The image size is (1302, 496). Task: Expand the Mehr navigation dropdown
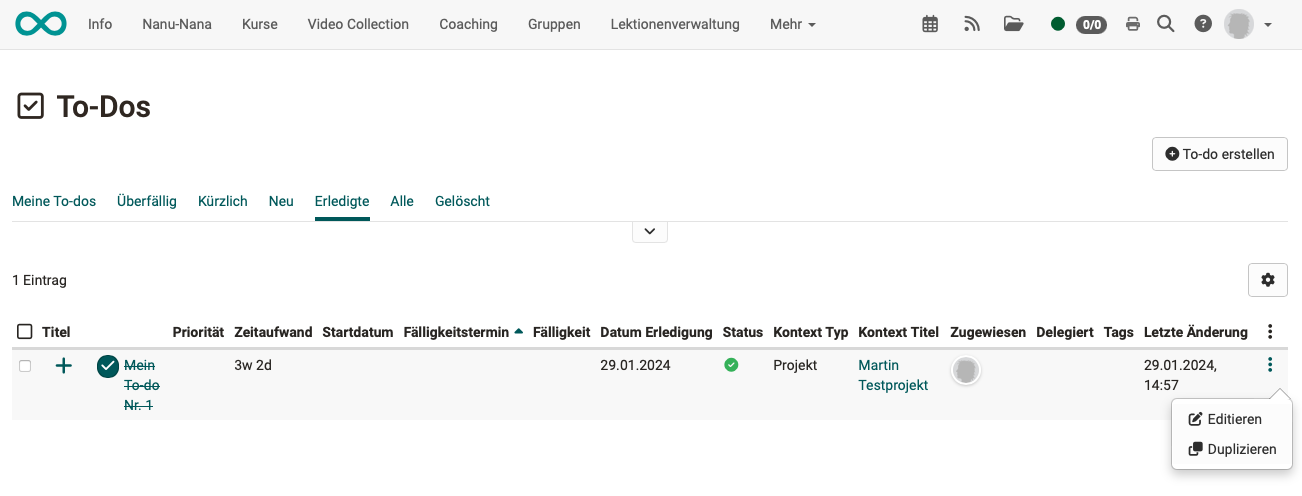pos(793,24)
